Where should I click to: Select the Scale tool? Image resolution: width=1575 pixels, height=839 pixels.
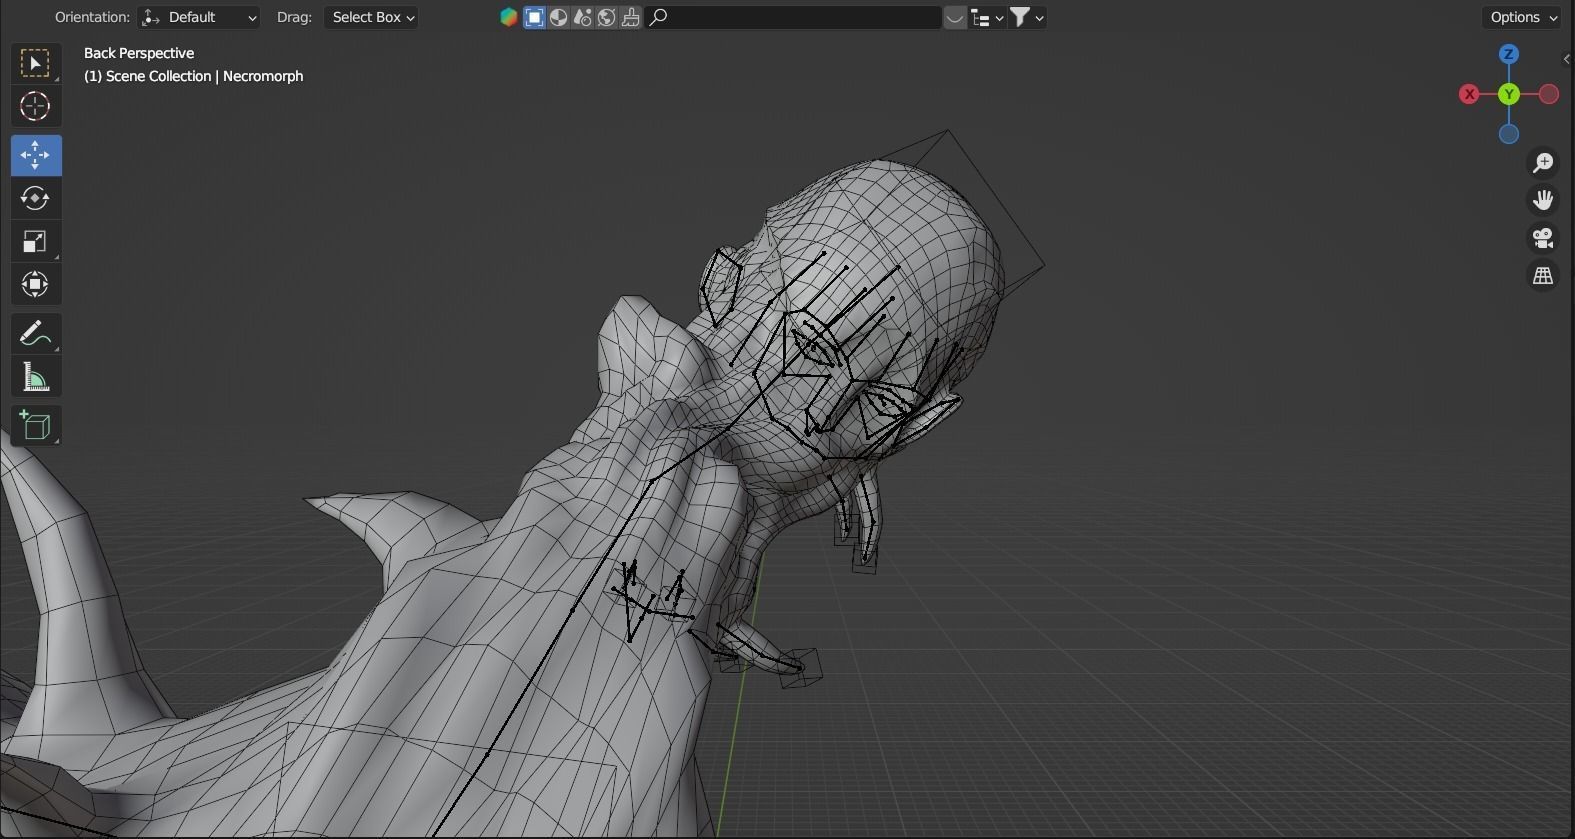click(35, 241)
